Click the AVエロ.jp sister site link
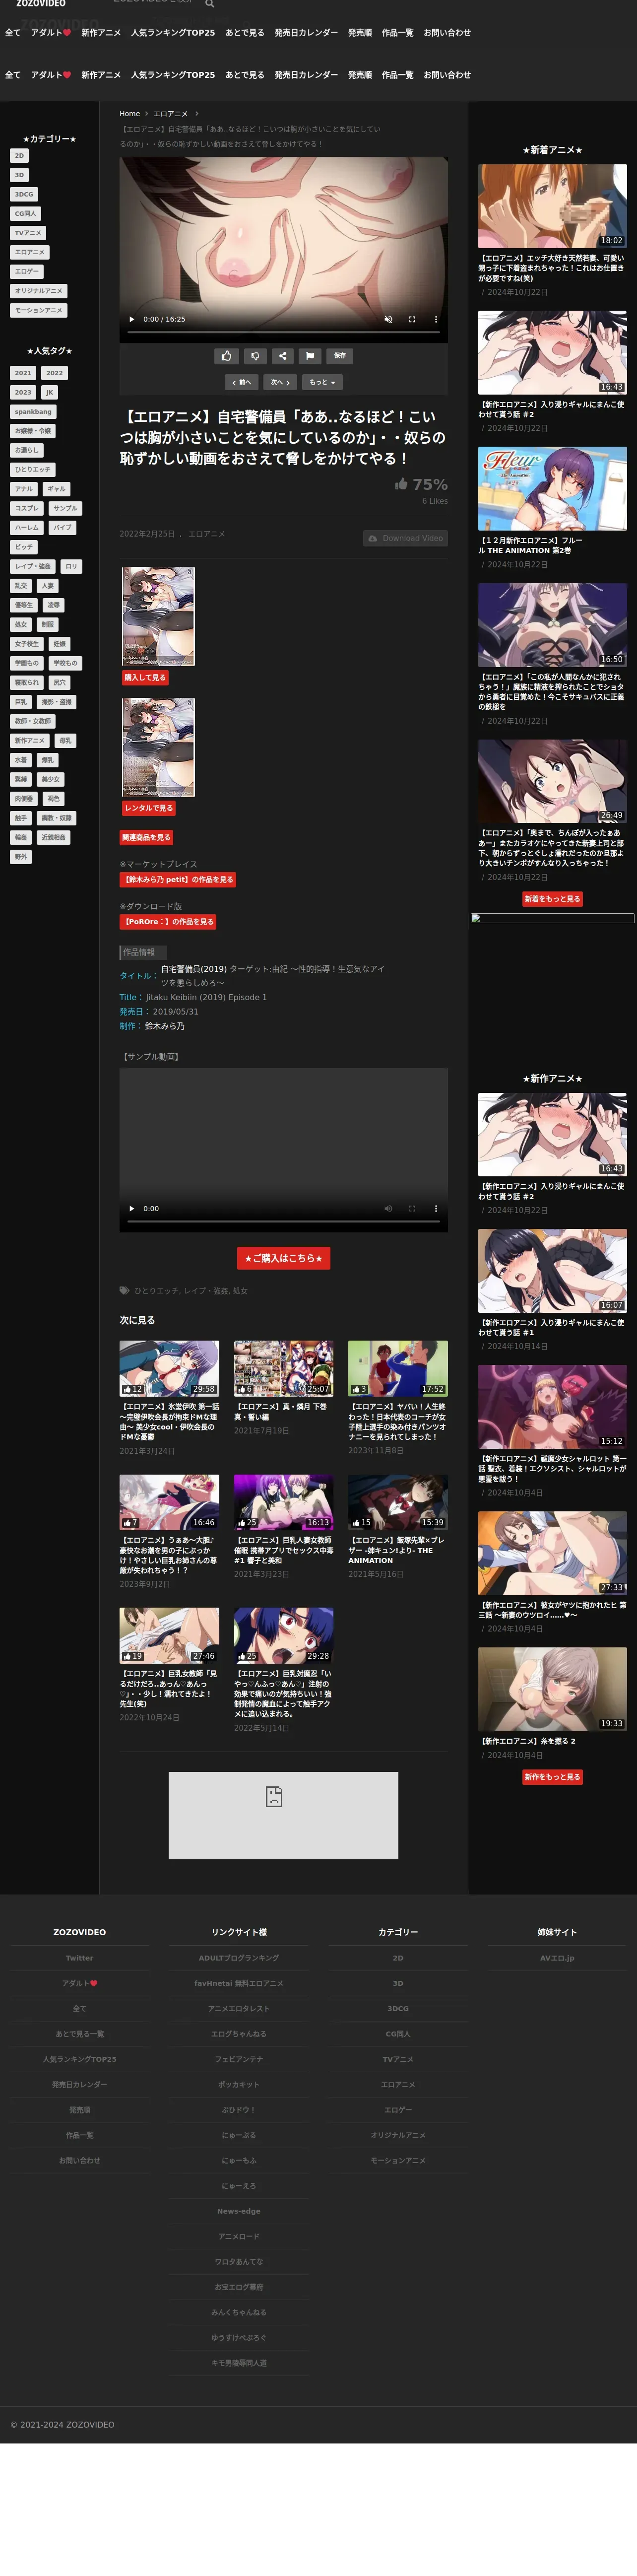637x2576 pixels. (x=557, y=1958)
